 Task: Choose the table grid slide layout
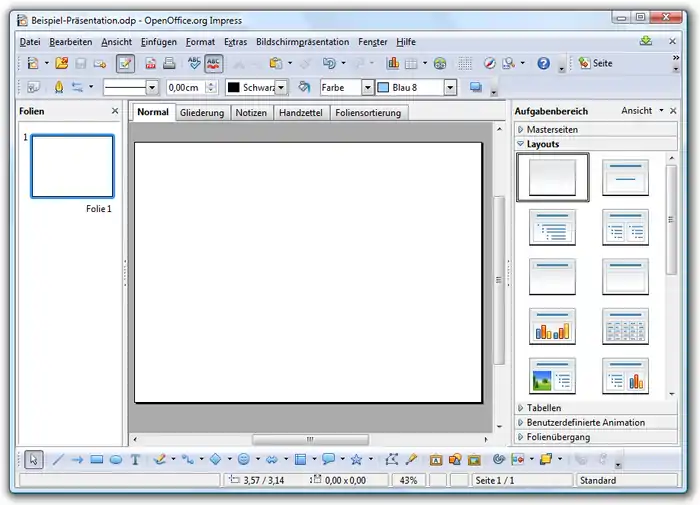click(625, 326)
